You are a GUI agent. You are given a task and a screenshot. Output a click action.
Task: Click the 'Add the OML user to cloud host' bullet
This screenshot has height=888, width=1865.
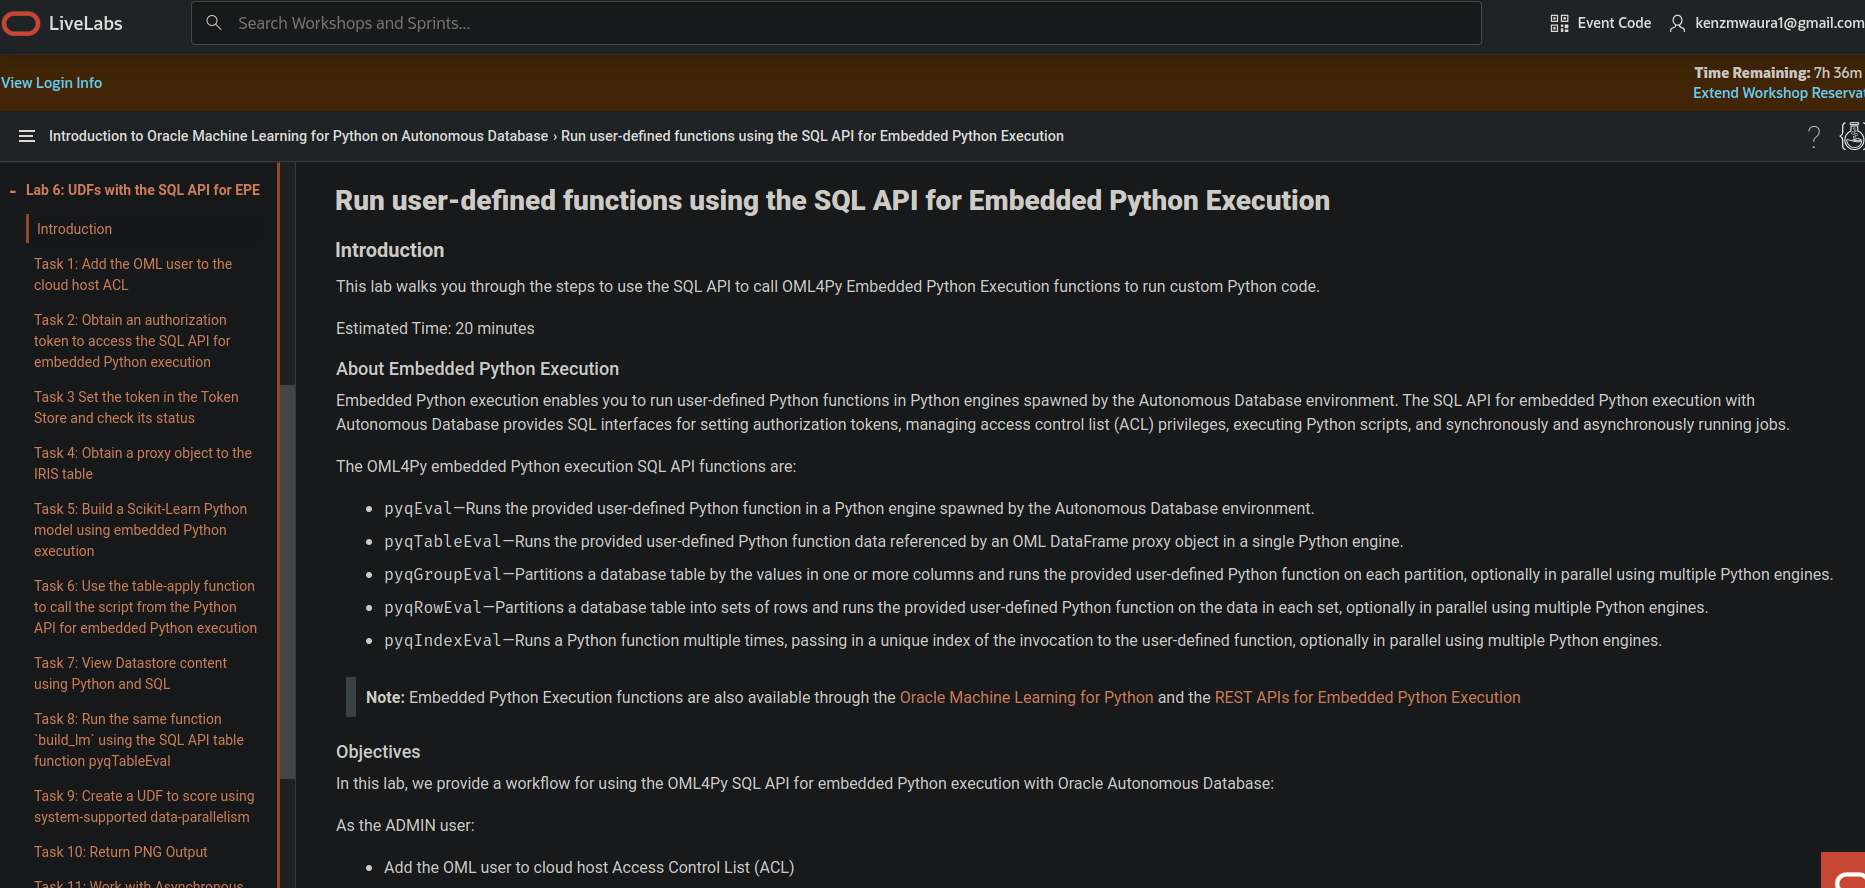click(x=589, y=868)
